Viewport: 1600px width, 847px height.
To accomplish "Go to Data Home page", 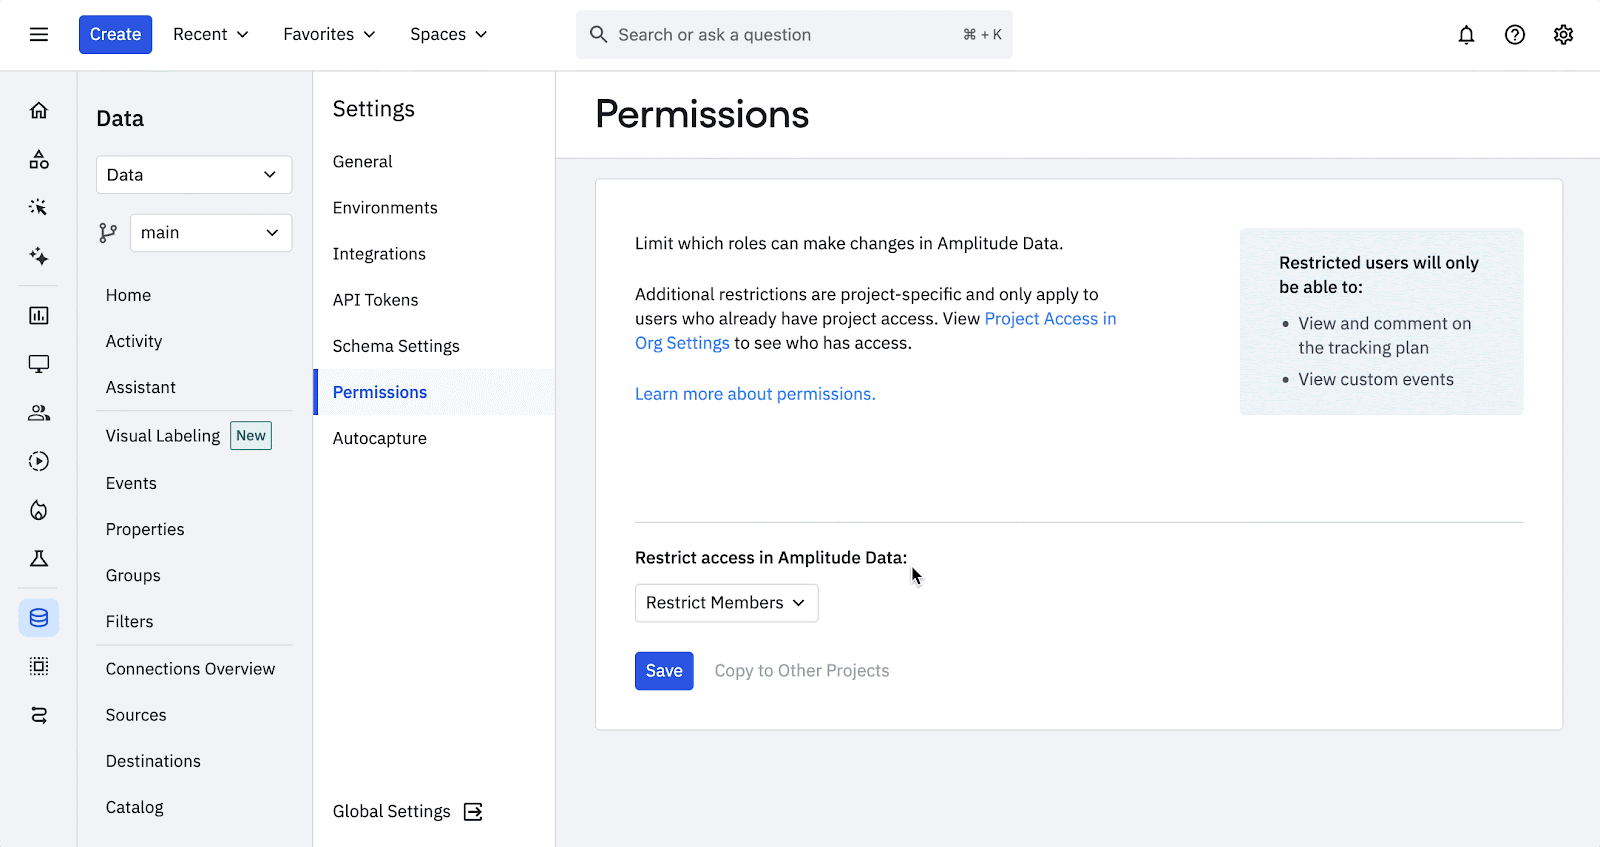I will (x=128, y=295).
